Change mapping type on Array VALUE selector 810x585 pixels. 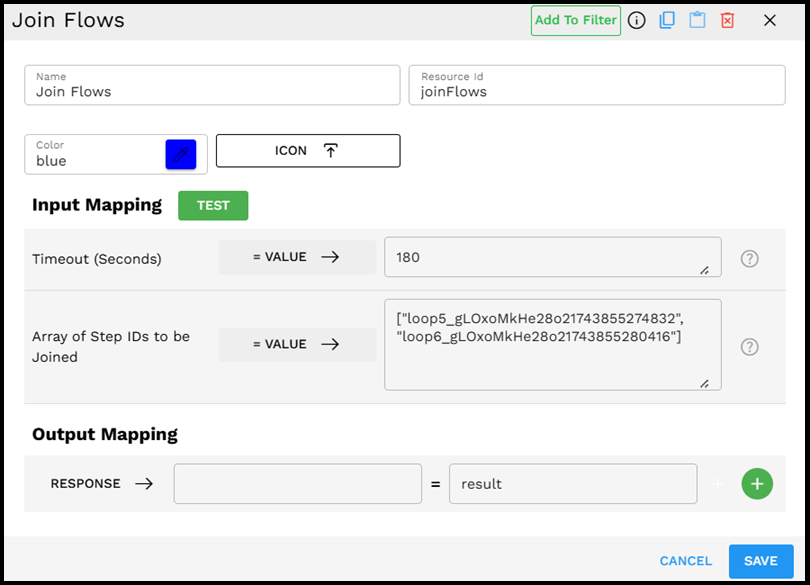click(297, 344)
